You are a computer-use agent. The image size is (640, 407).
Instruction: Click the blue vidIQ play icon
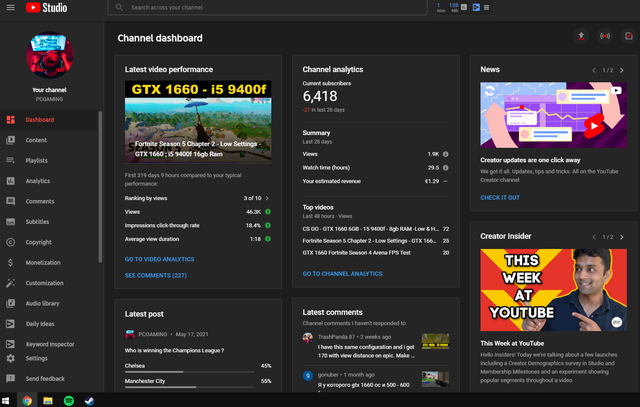(x=476, y=7)
